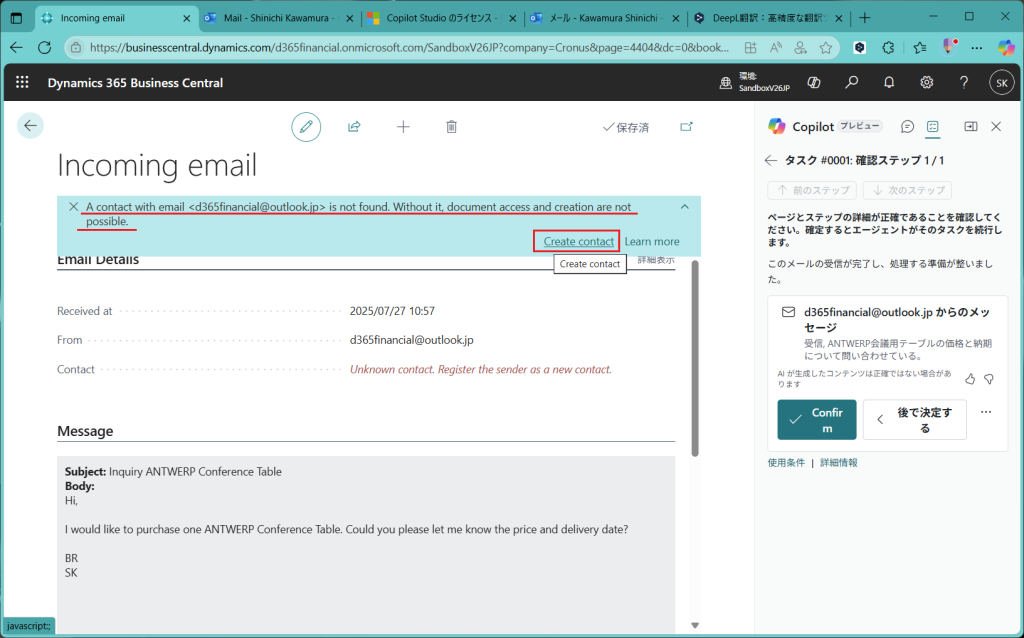Click the From value d365financial@outlook.jp
The image size is (1024, 638).
pos(411,340)
